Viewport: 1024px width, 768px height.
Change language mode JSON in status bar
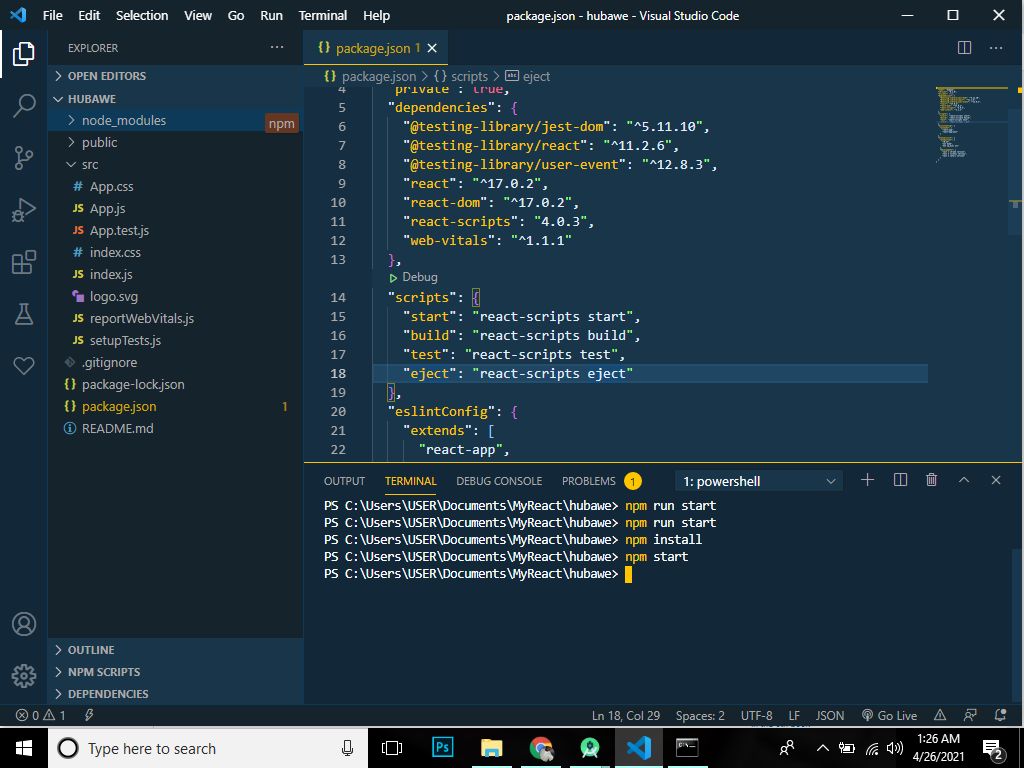coord(829,715)
